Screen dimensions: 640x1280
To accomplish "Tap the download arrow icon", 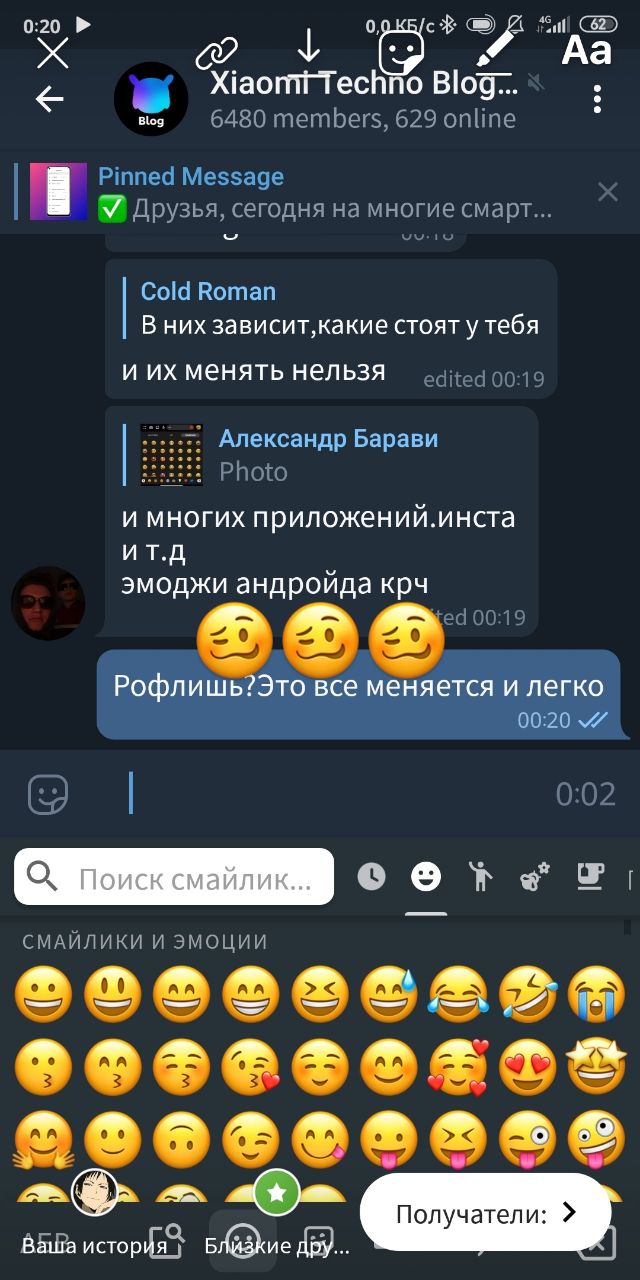I will click(309, 51).
